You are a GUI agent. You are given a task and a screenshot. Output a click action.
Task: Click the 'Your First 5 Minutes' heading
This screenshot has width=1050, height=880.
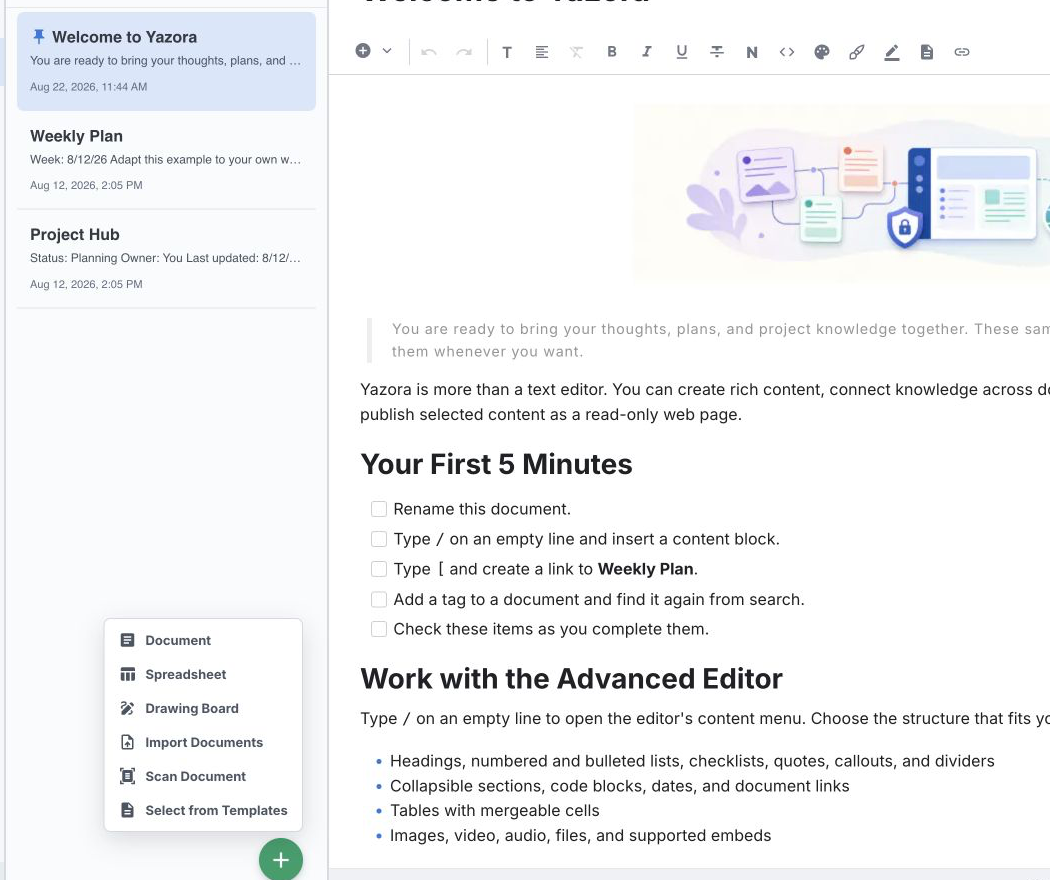(x=496, y=464)
